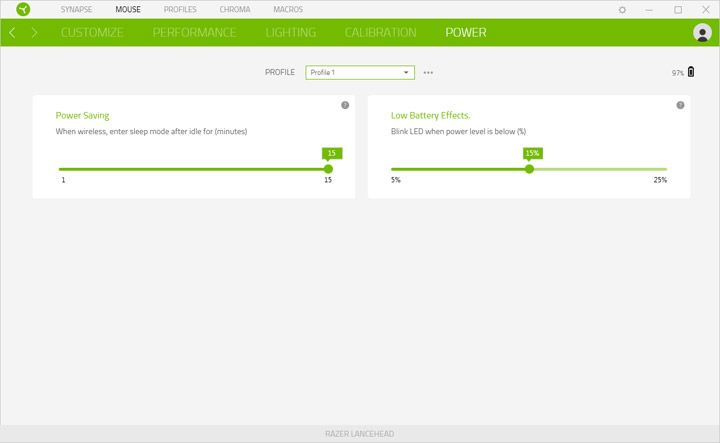Click the sleep mode idle slider handle
This screenshot has width=720, height=443.
pos(328,169)
